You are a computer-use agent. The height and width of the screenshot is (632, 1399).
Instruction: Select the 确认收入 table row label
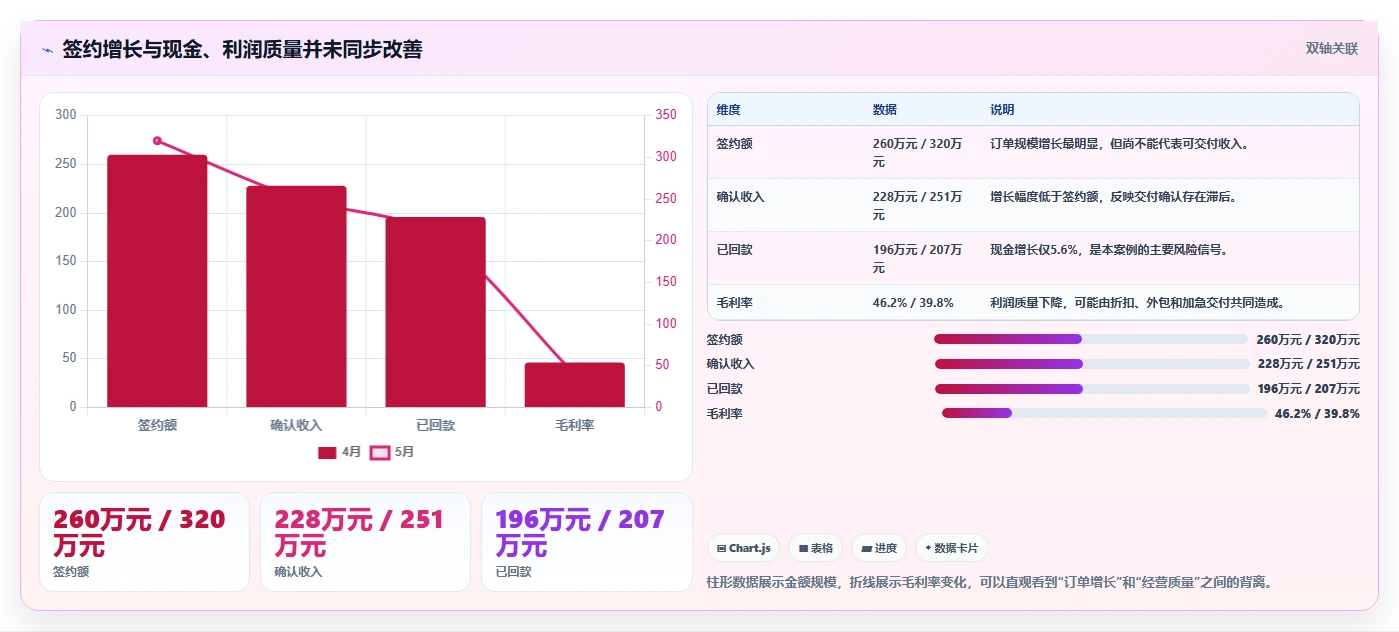point(741,197)
